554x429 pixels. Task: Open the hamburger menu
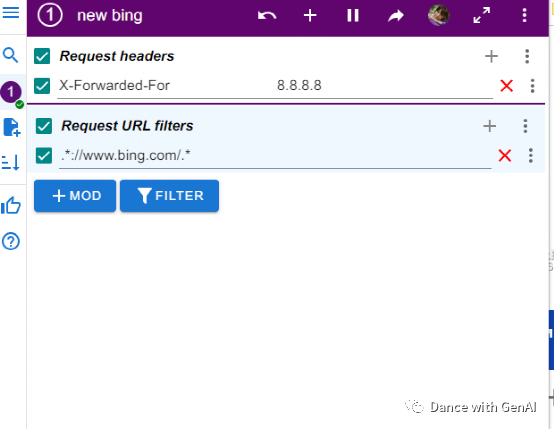tap(11, 12)
